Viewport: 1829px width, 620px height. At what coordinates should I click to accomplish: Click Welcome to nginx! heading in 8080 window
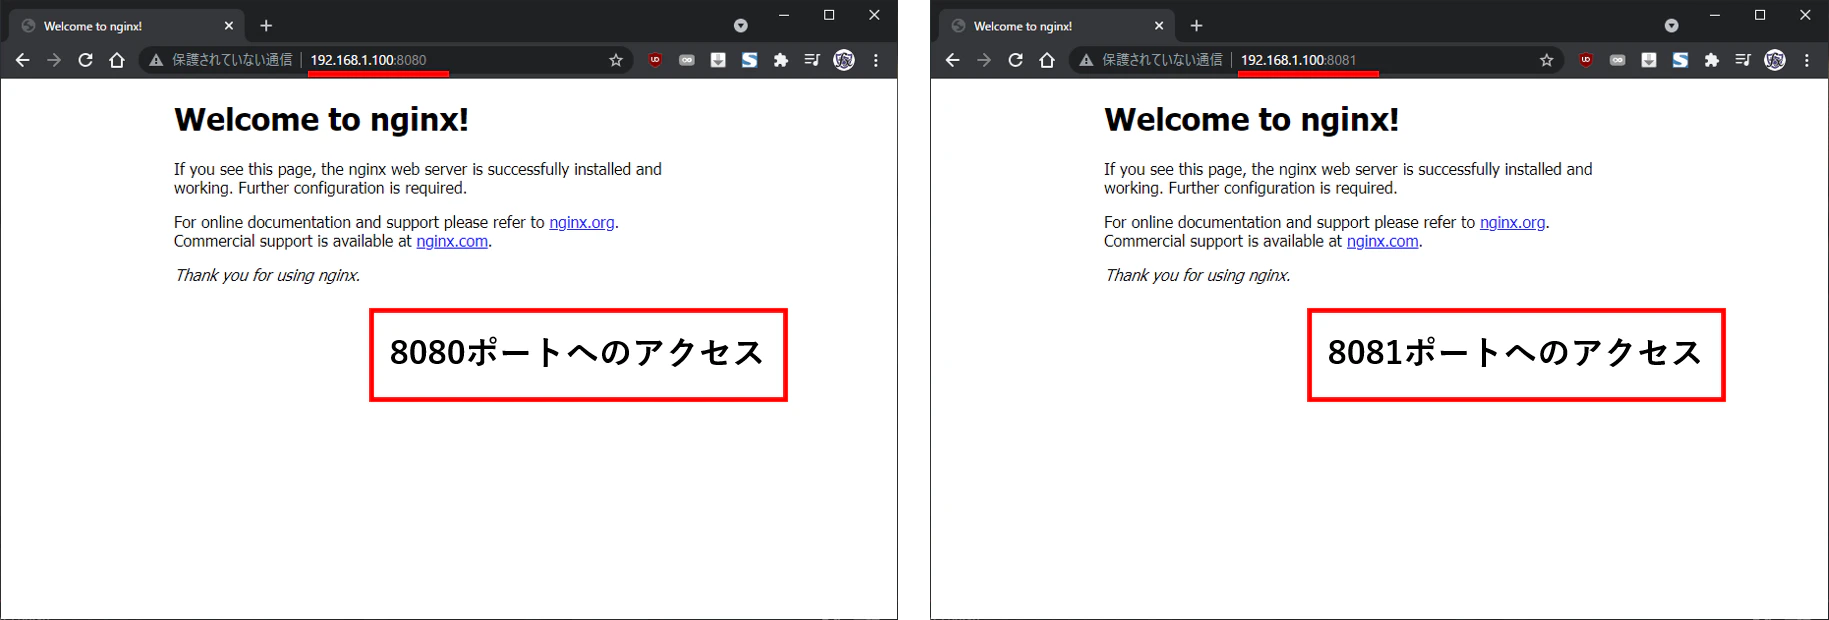point(321,120)
